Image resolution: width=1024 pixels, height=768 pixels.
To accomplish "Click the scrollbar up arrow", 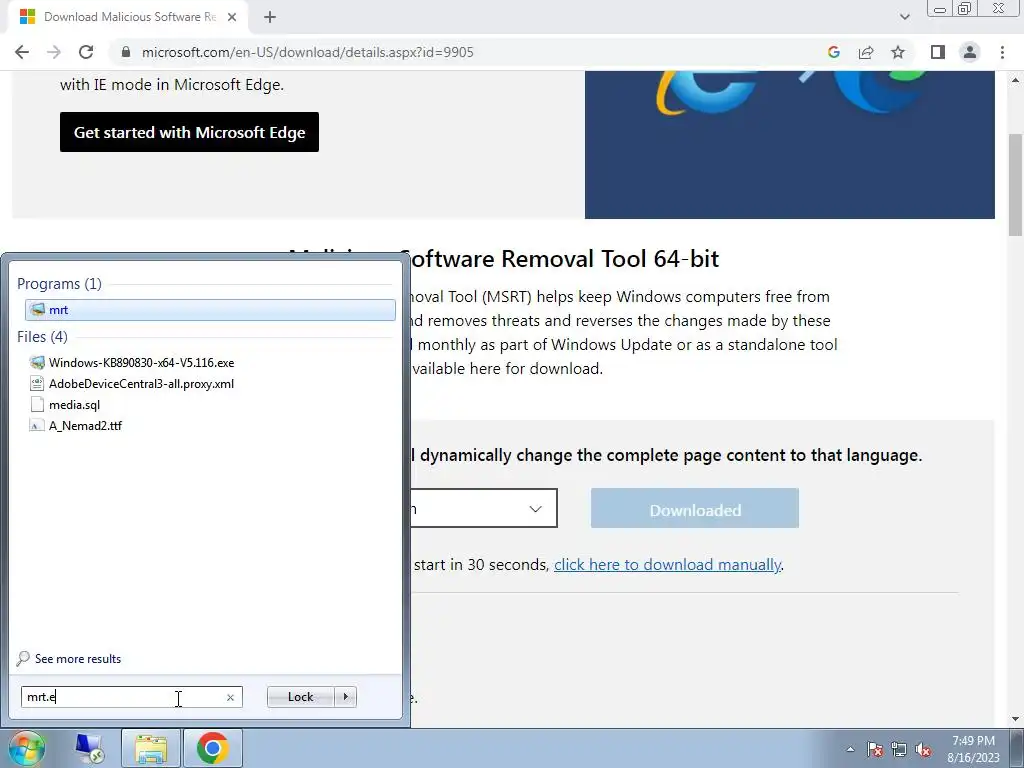I will tap(1016, 80).
